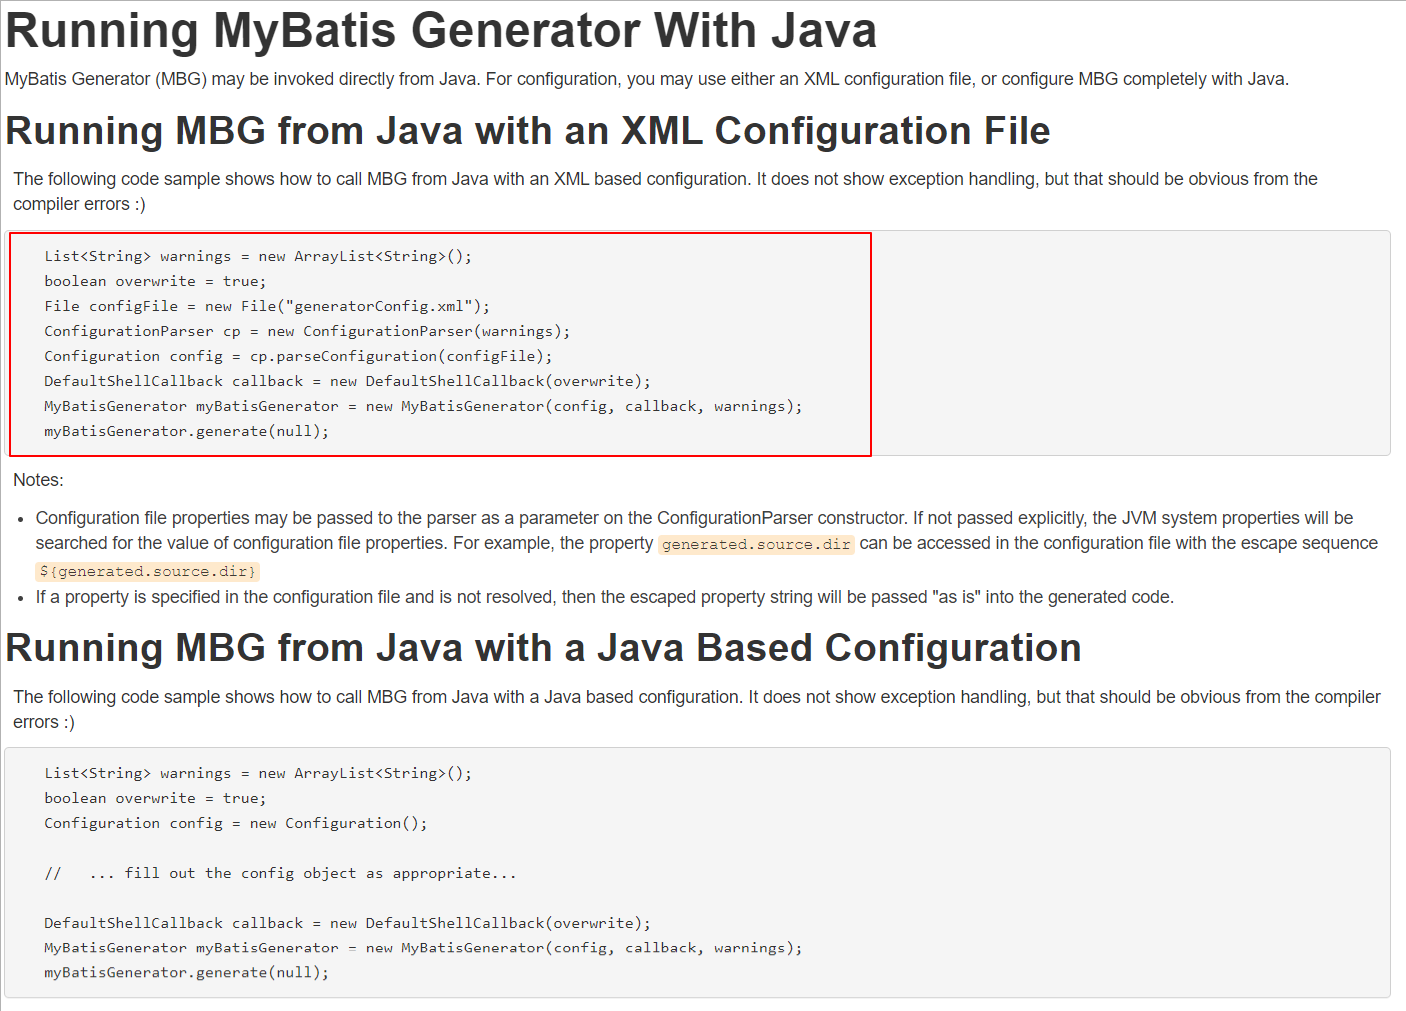Click the line 'Configuration config = new Configuration();'
1406x1011 pixels.
(x=236, y=823)
